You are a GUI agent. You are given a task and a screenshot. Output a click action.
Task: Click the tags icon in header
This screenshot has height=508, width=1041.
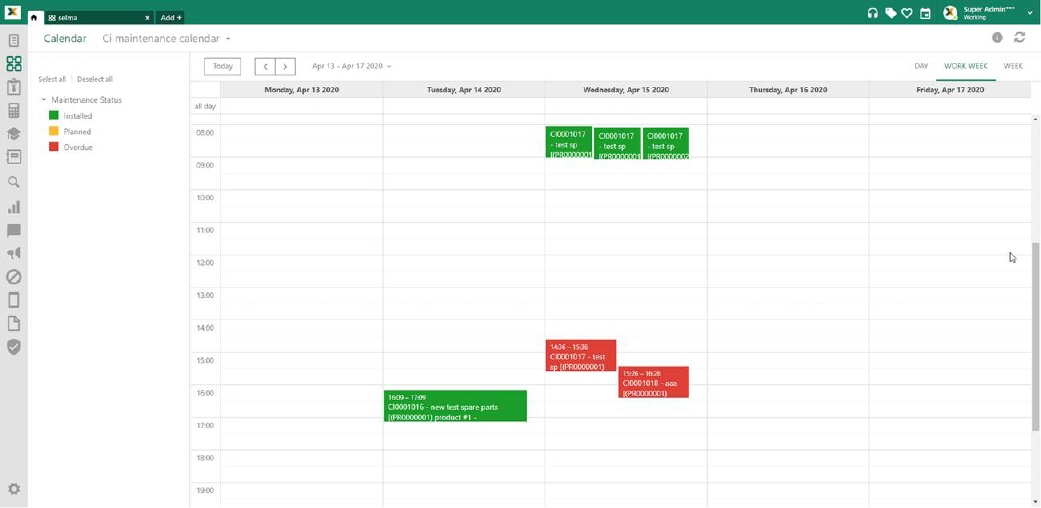tap(890, 13)
